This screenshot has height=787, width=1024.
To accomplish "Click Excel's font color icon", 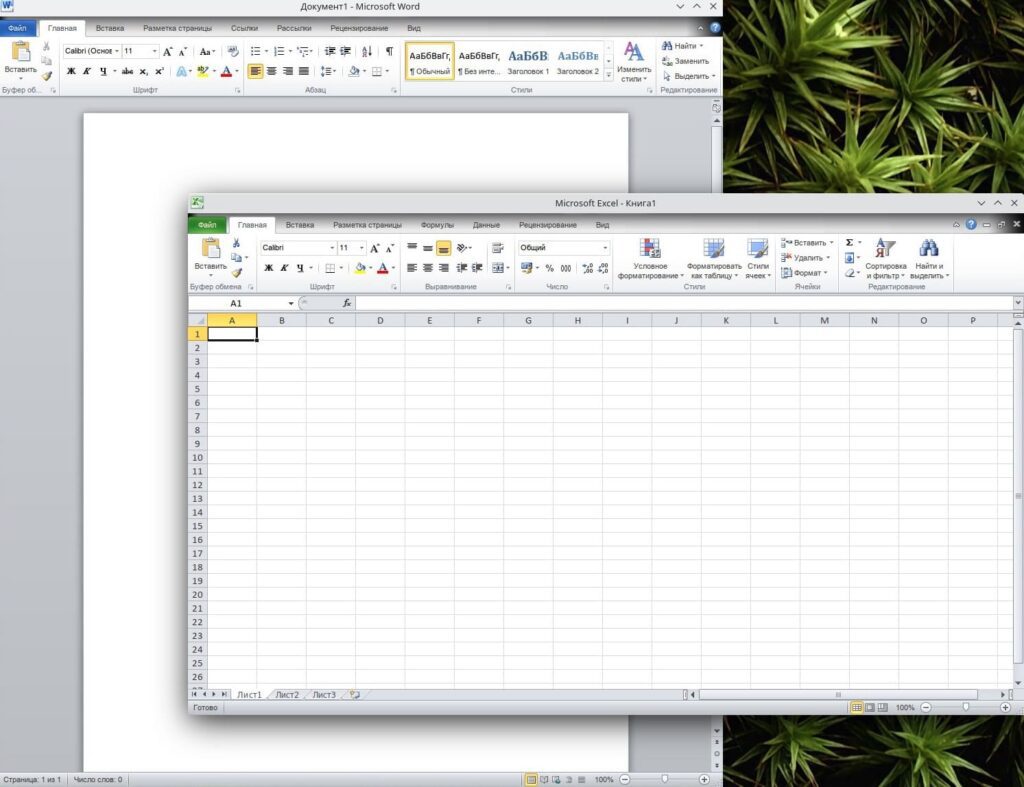I will pos(383,268).
